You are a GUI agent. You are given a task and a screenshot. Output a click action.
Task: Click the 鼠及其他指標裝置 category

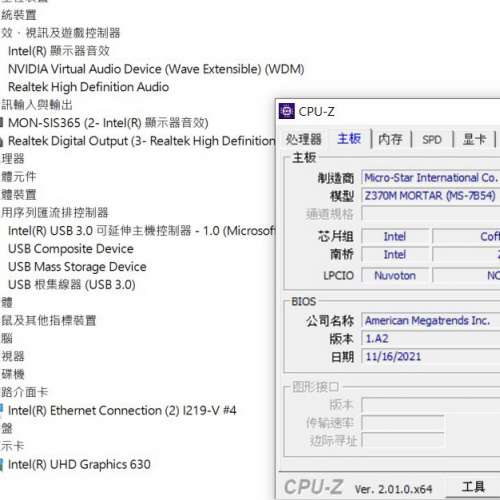48,321
